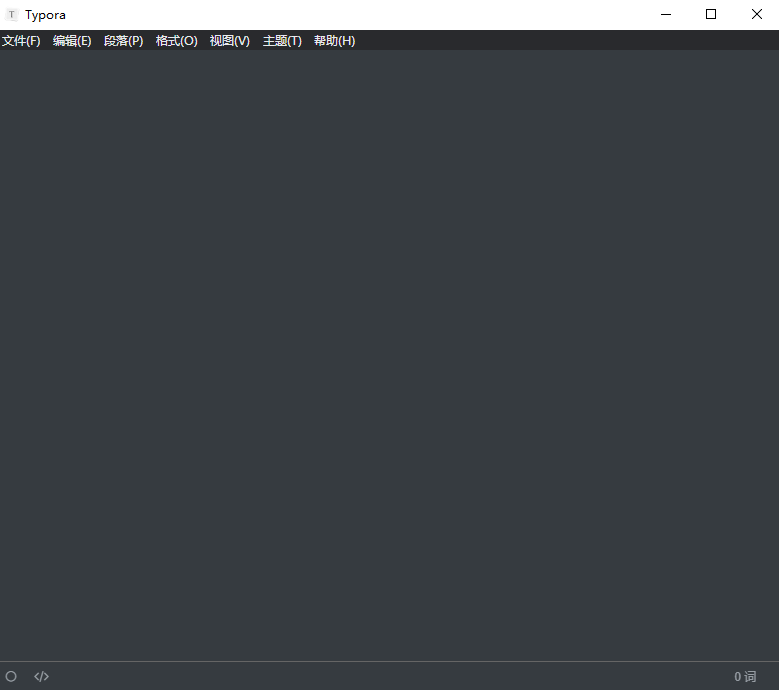This screenshot has height=690, width=779.
Task: Toggle the sidebar with the circle icon
Action: (11, 677)
